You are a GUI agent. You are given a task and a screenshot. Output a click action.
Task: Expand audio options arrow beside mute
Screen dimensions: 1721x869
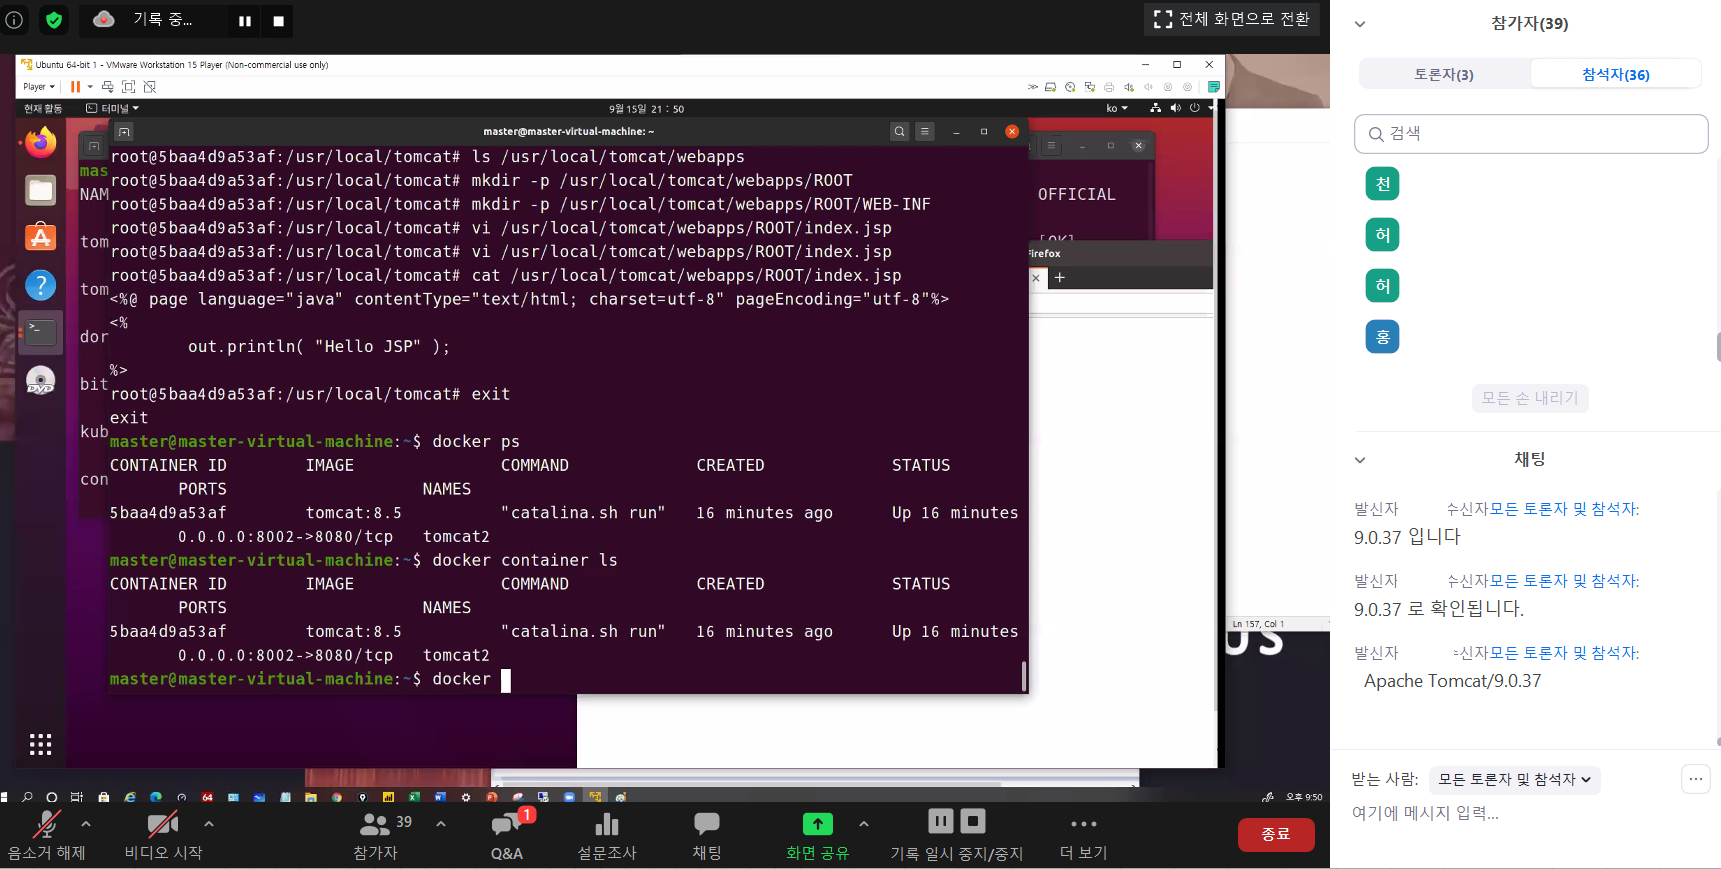click(86, 824)
